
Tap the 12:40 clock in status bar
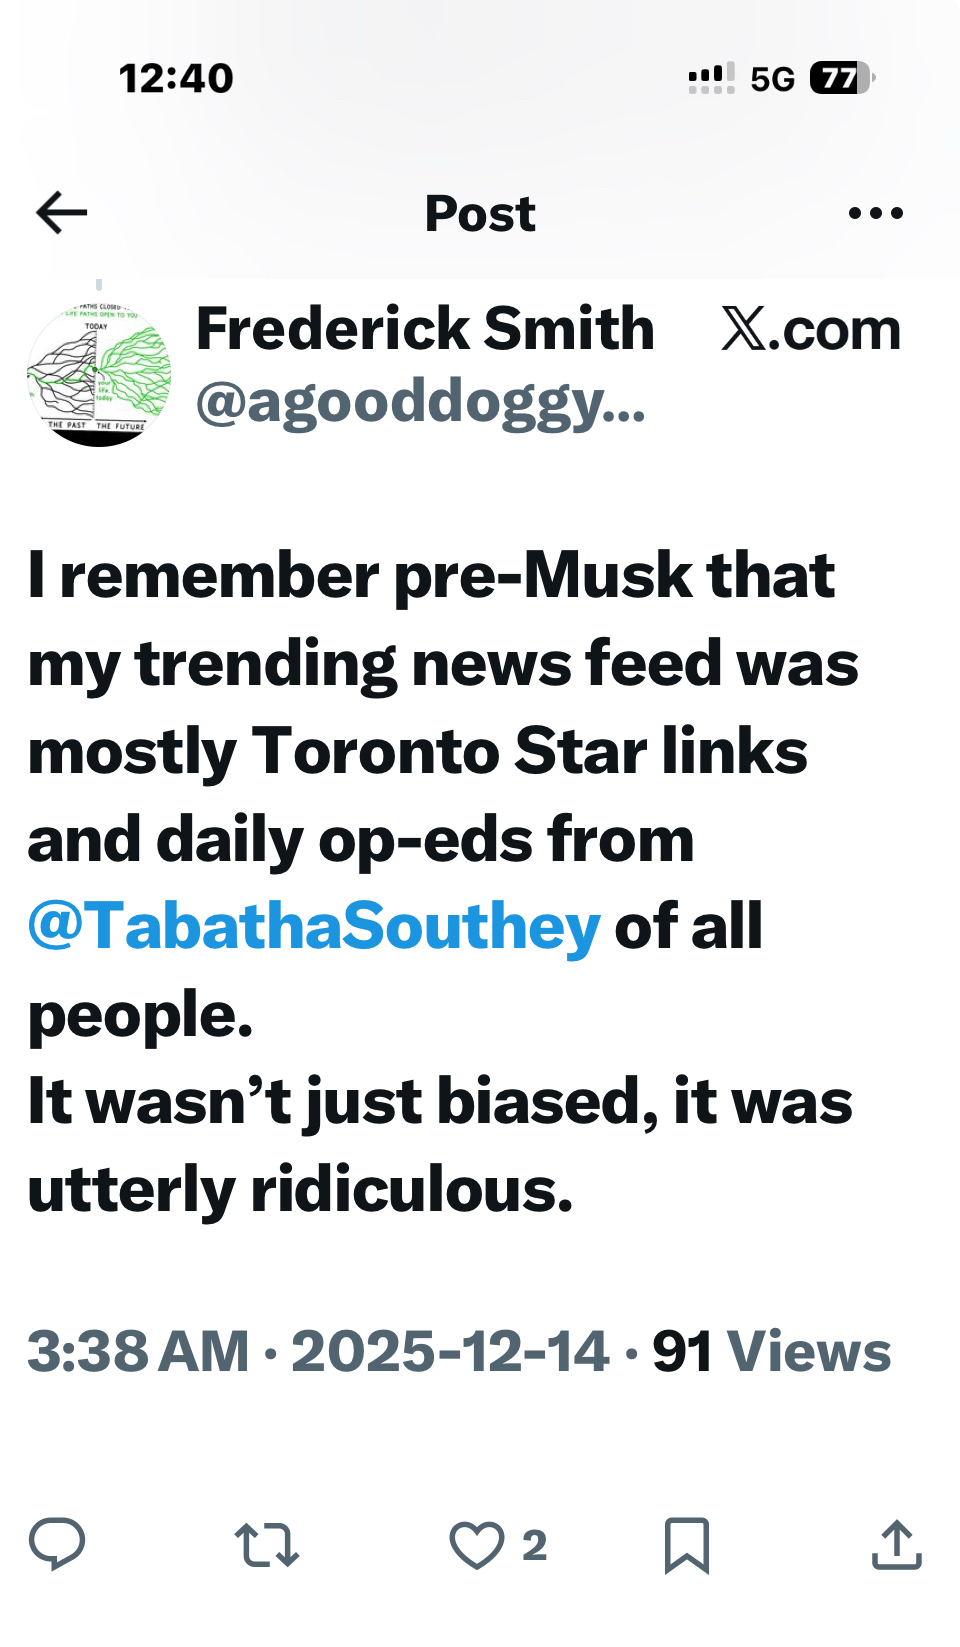point(176,78)
